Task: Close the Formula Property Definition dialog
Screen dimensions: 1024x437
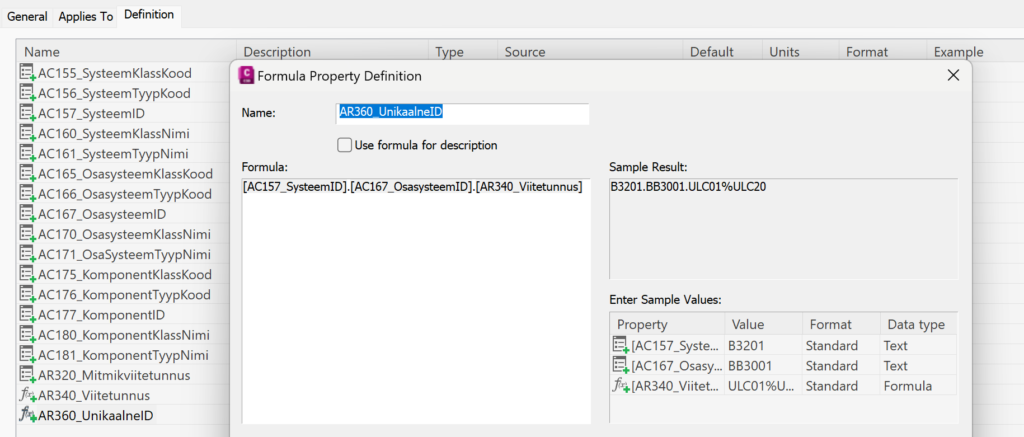Action: [953, 75]
